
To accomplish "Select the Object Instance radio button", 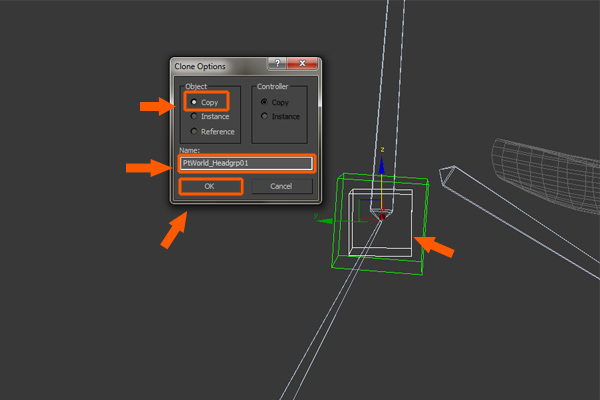I will 194,116.
